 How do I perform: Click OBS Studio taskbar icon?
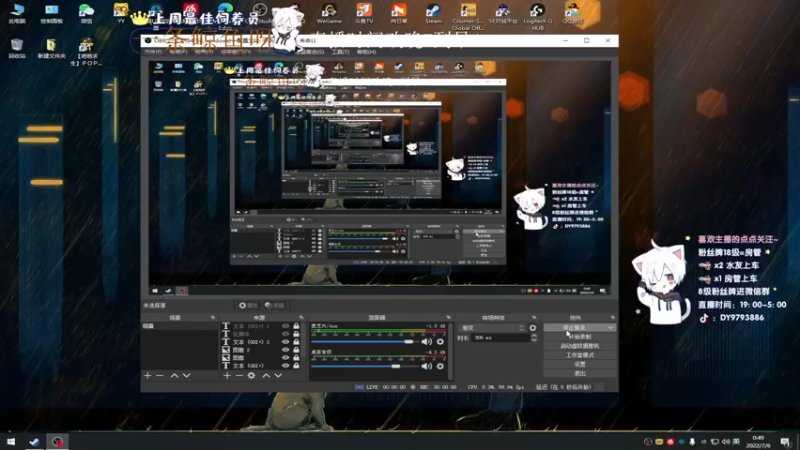pyautogui.click(x=57, y=441)
